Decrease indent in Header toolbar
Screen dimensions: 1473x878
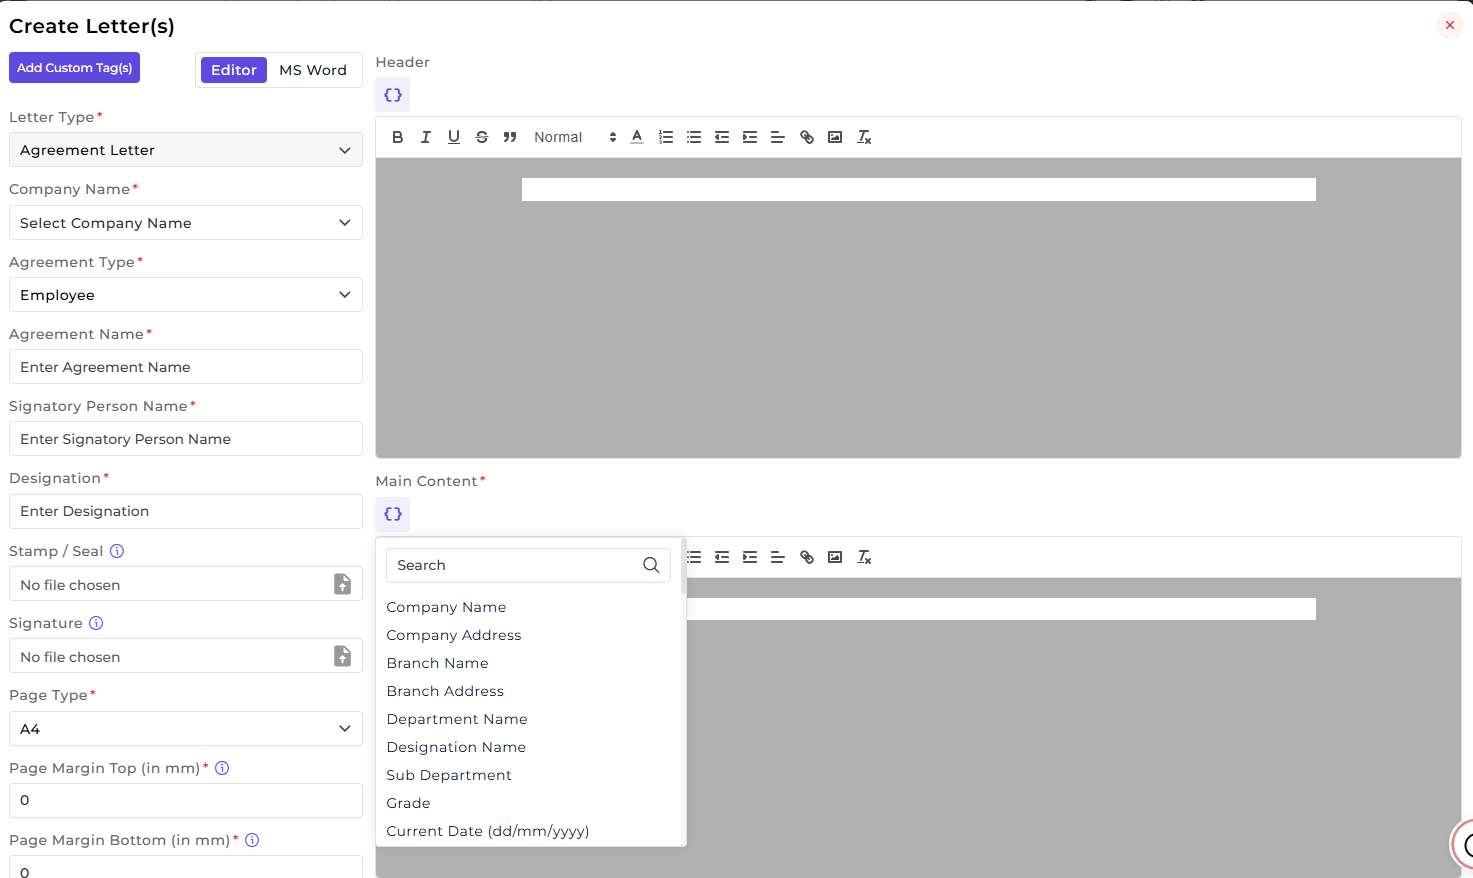pos(722,137)
